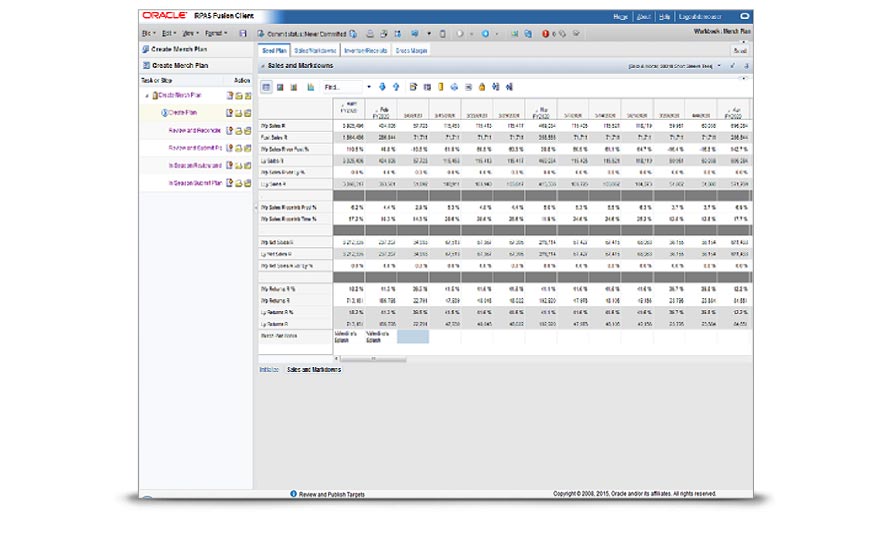Viewport: 880px width, 533px height.
Task: Collapse the Sales and Markdowns panel header
Action: click(262, 66)
